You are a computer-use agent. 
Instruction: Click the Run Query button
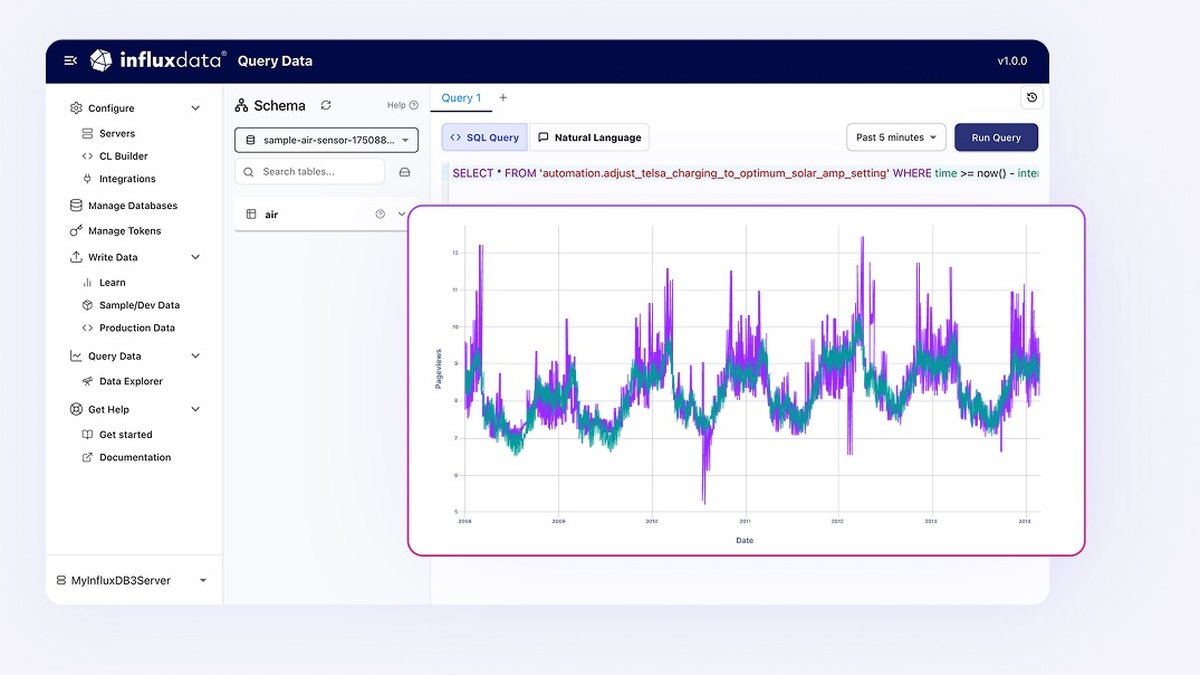coord(996,138)
